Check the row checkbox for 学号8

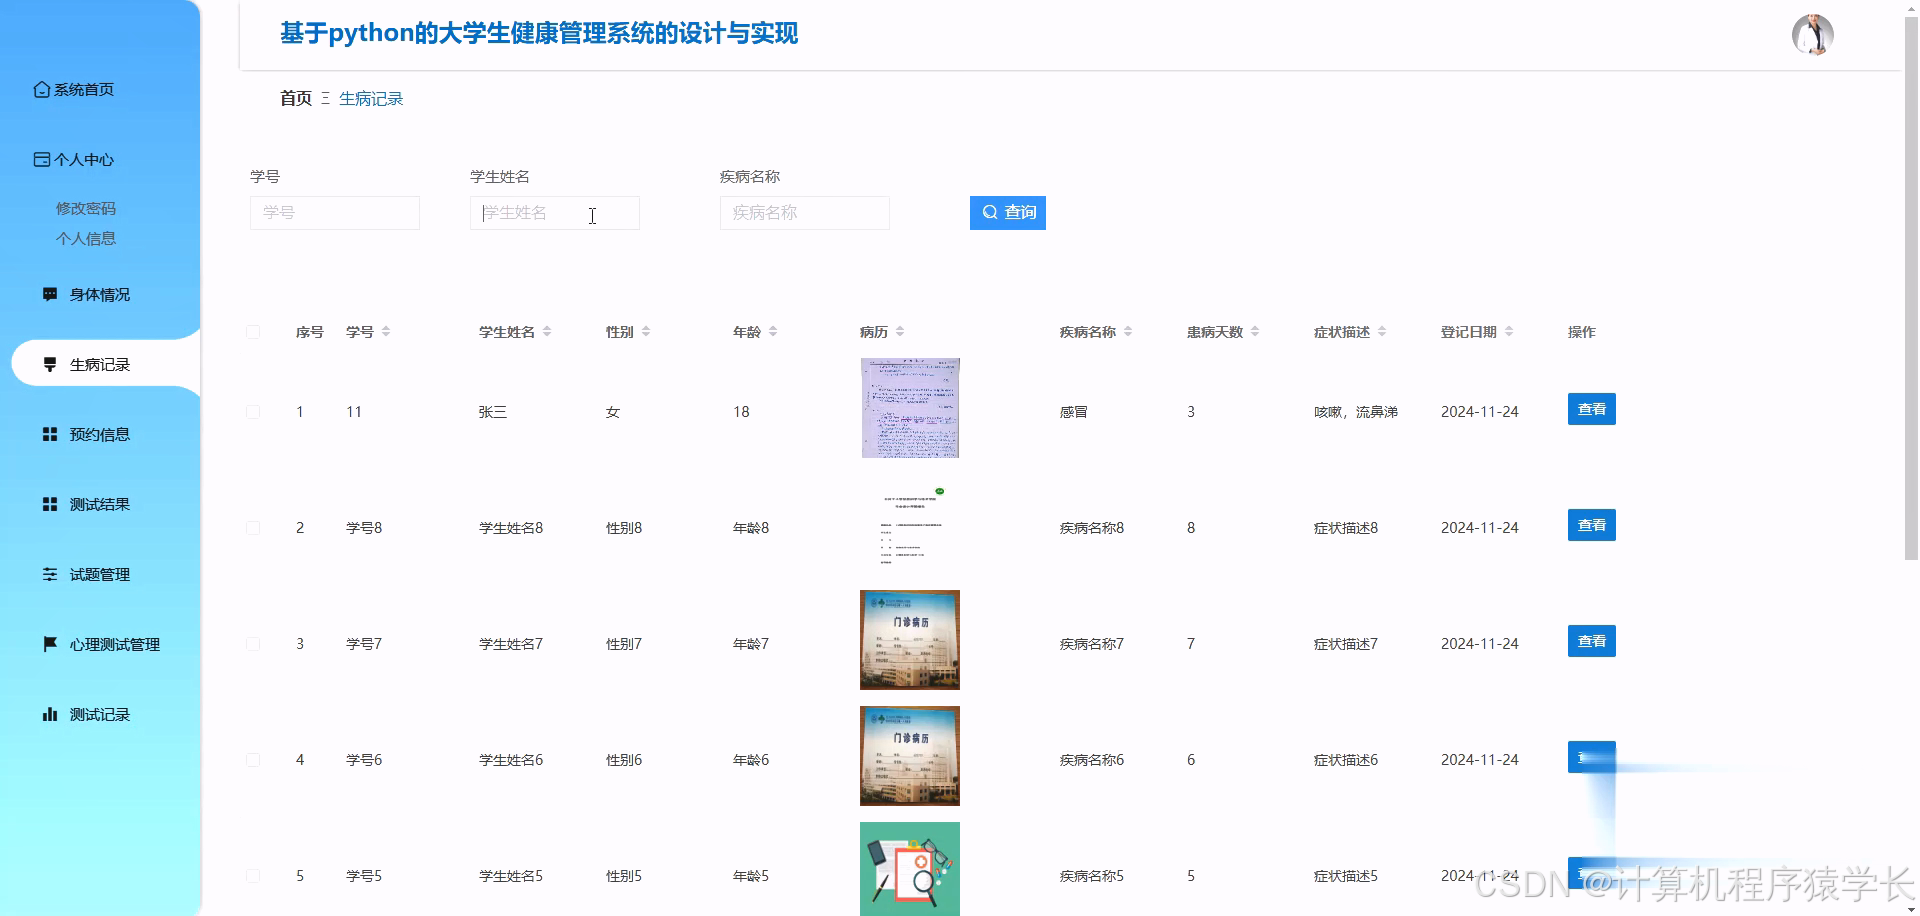coord(253,528)
